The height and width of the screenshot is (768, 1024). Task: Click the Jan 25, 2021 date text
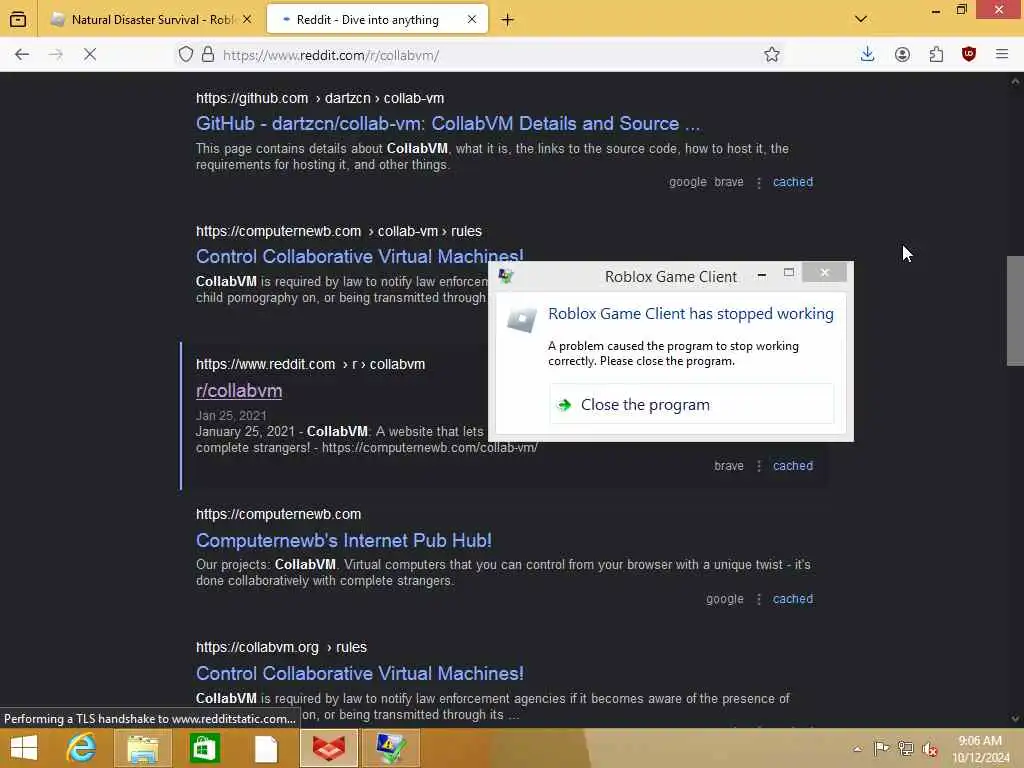click(x=231, y=415)
